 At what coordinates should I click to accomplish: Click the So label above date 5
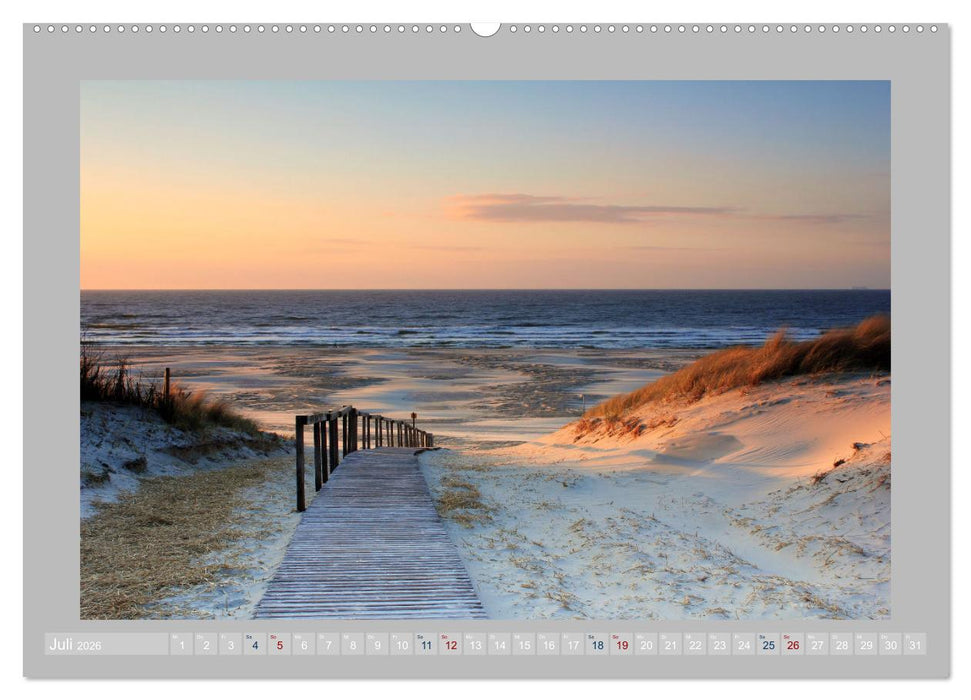[x=276, y=638]
